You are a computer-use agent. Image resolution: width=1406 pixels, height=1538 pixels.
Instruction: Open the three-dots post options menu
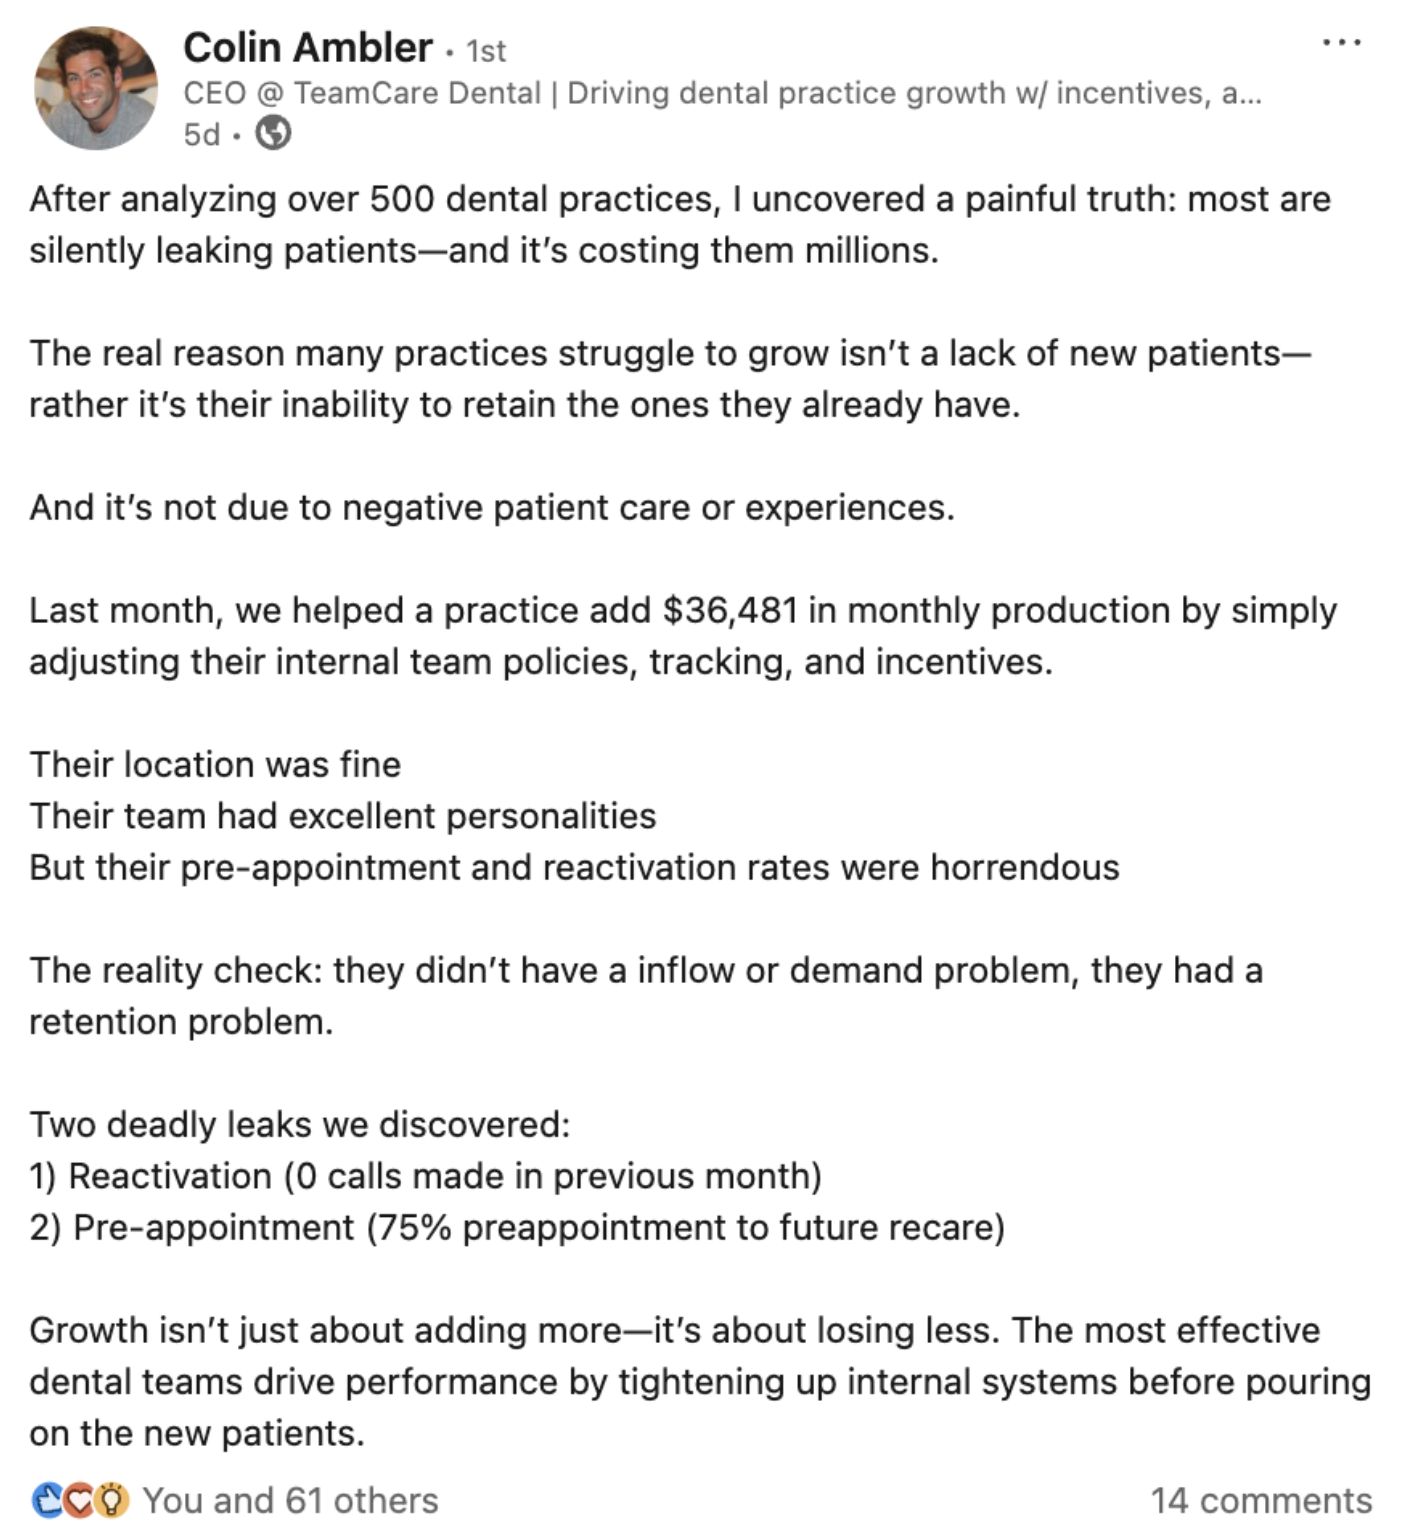click(1341, 43)
